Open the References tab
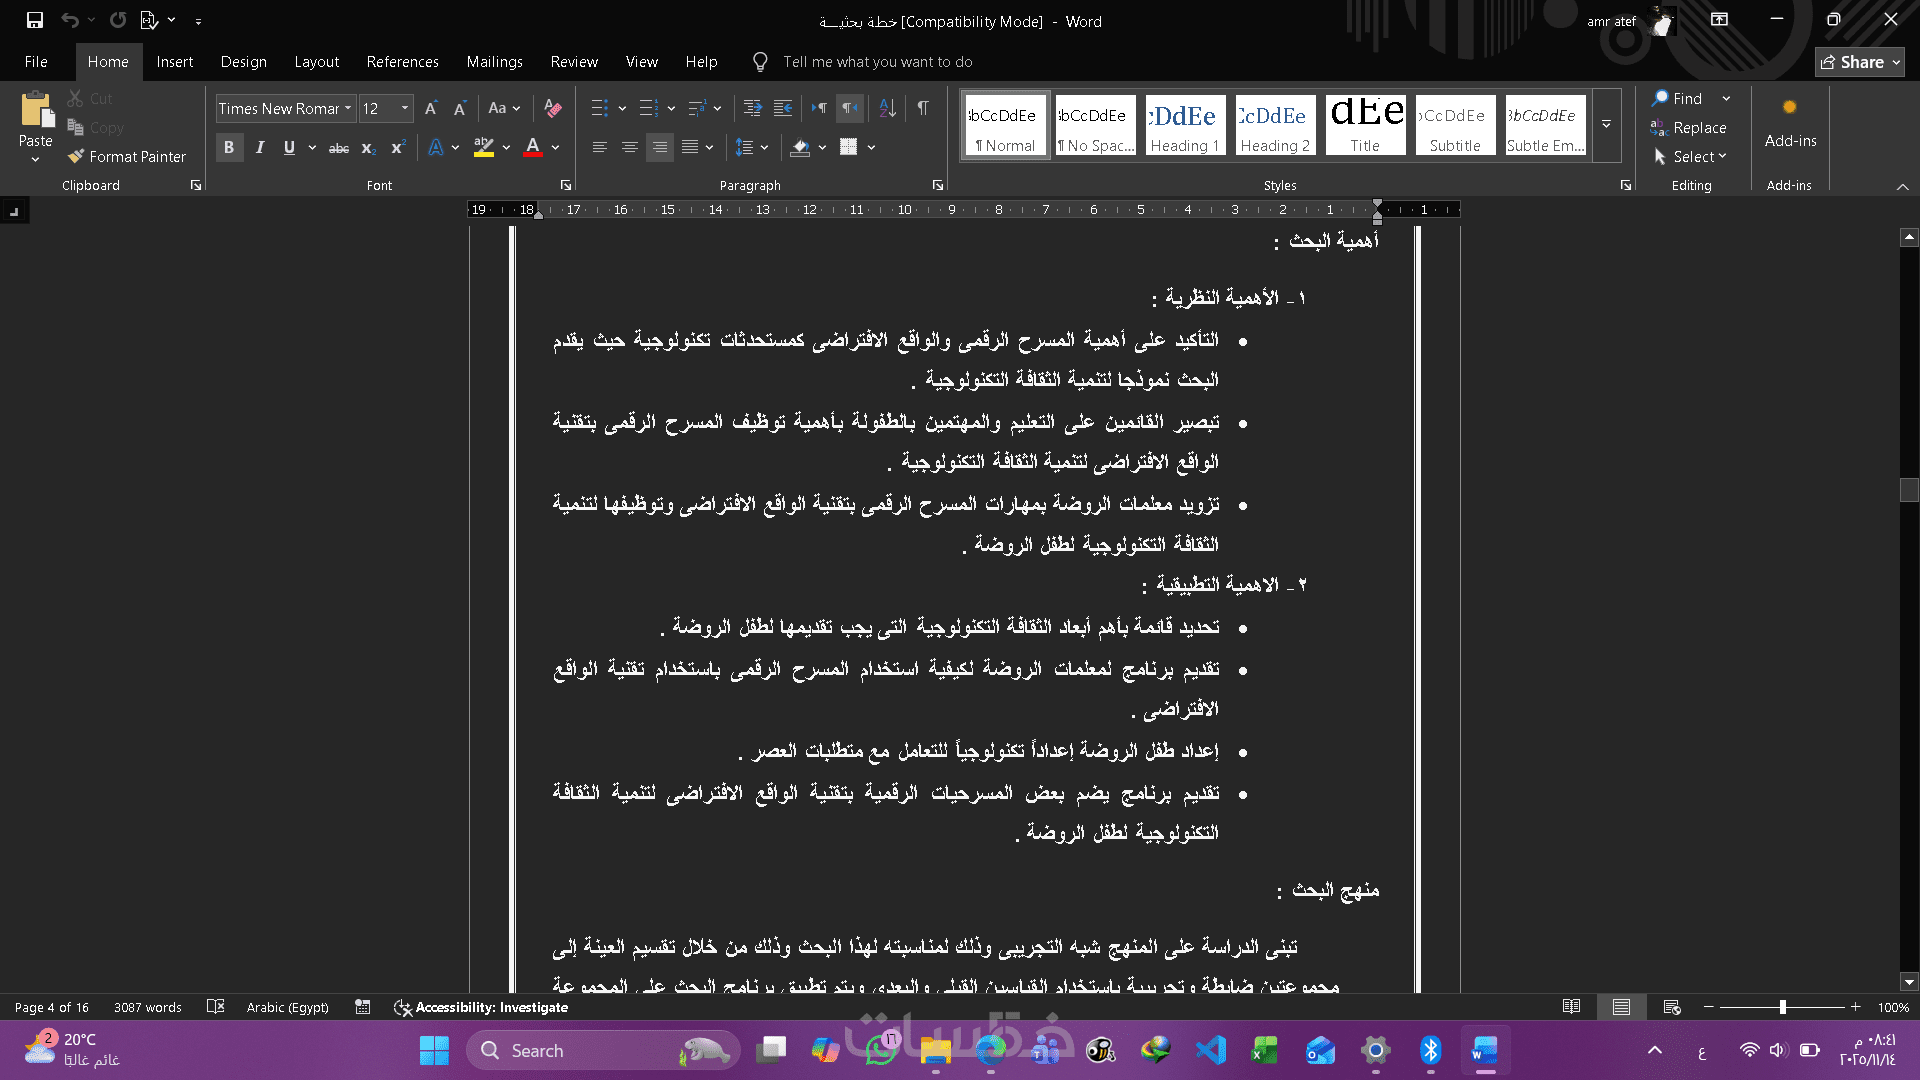 click(402, 62)
